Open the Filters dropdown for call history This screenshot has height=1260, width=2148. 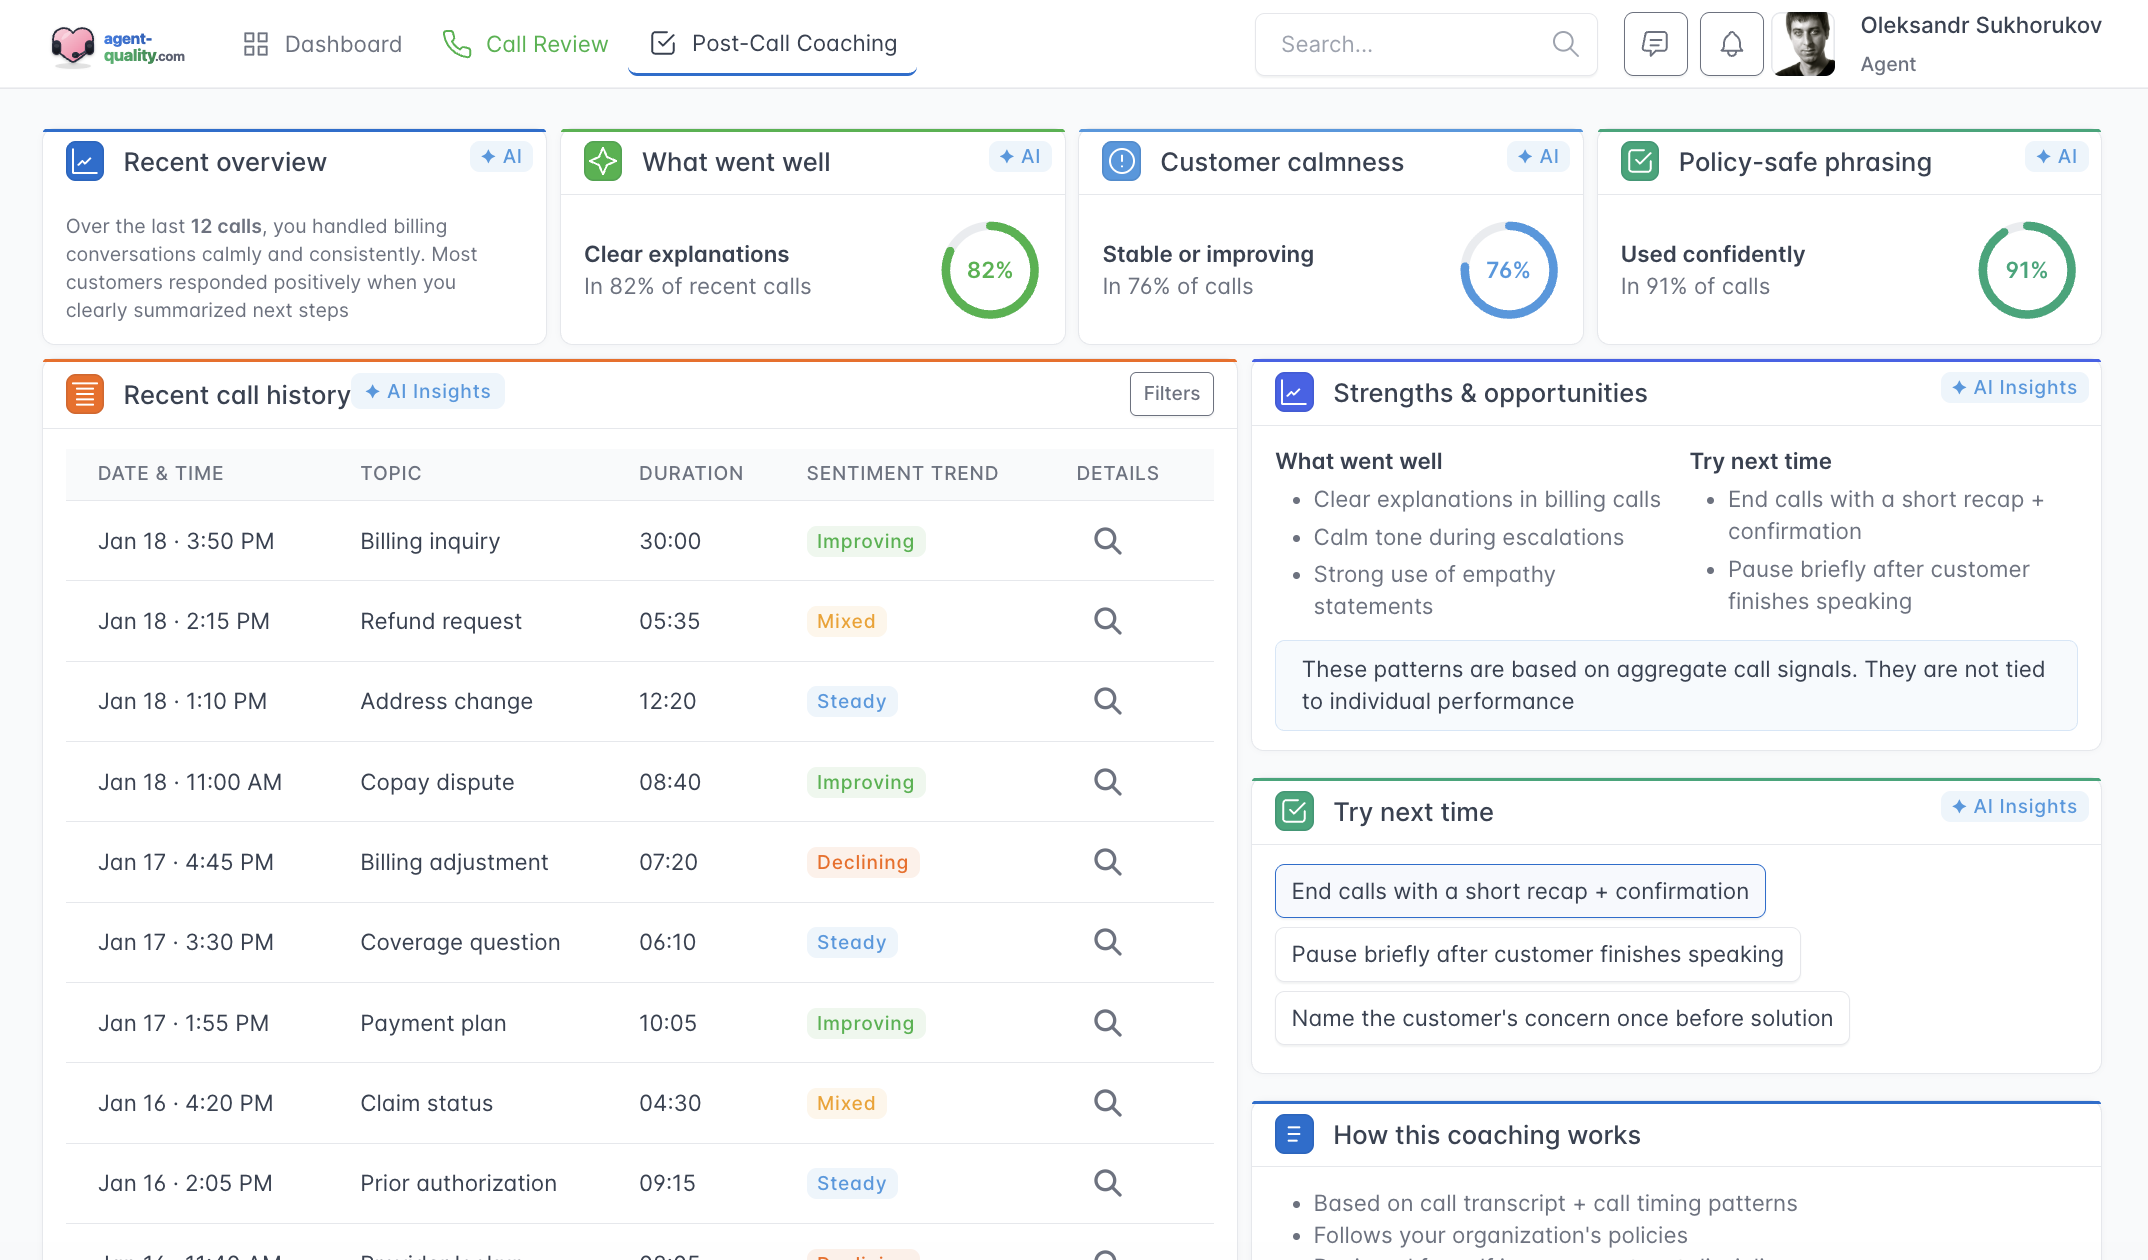[x=1171, y=394]
